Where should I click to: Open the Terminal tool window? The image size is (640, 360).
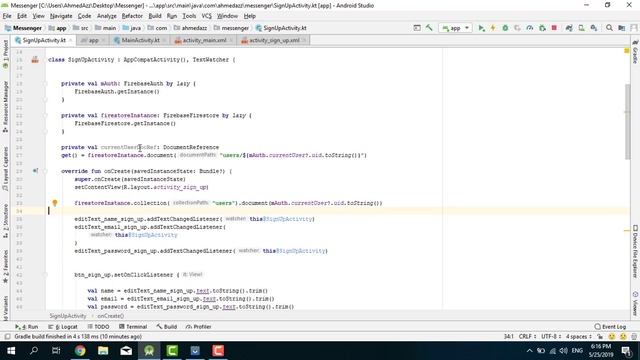click(x=133, y=327)
